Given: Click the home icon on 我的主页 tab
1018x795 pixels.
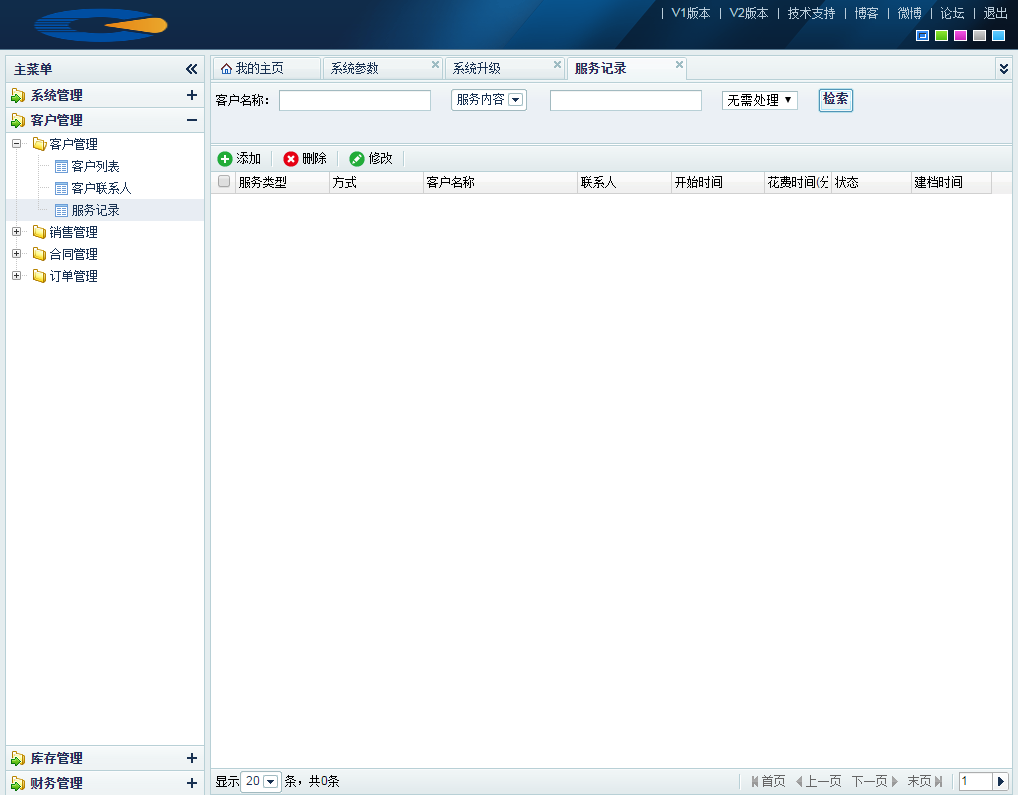Looking at the screenshot, I should (226, 69).
